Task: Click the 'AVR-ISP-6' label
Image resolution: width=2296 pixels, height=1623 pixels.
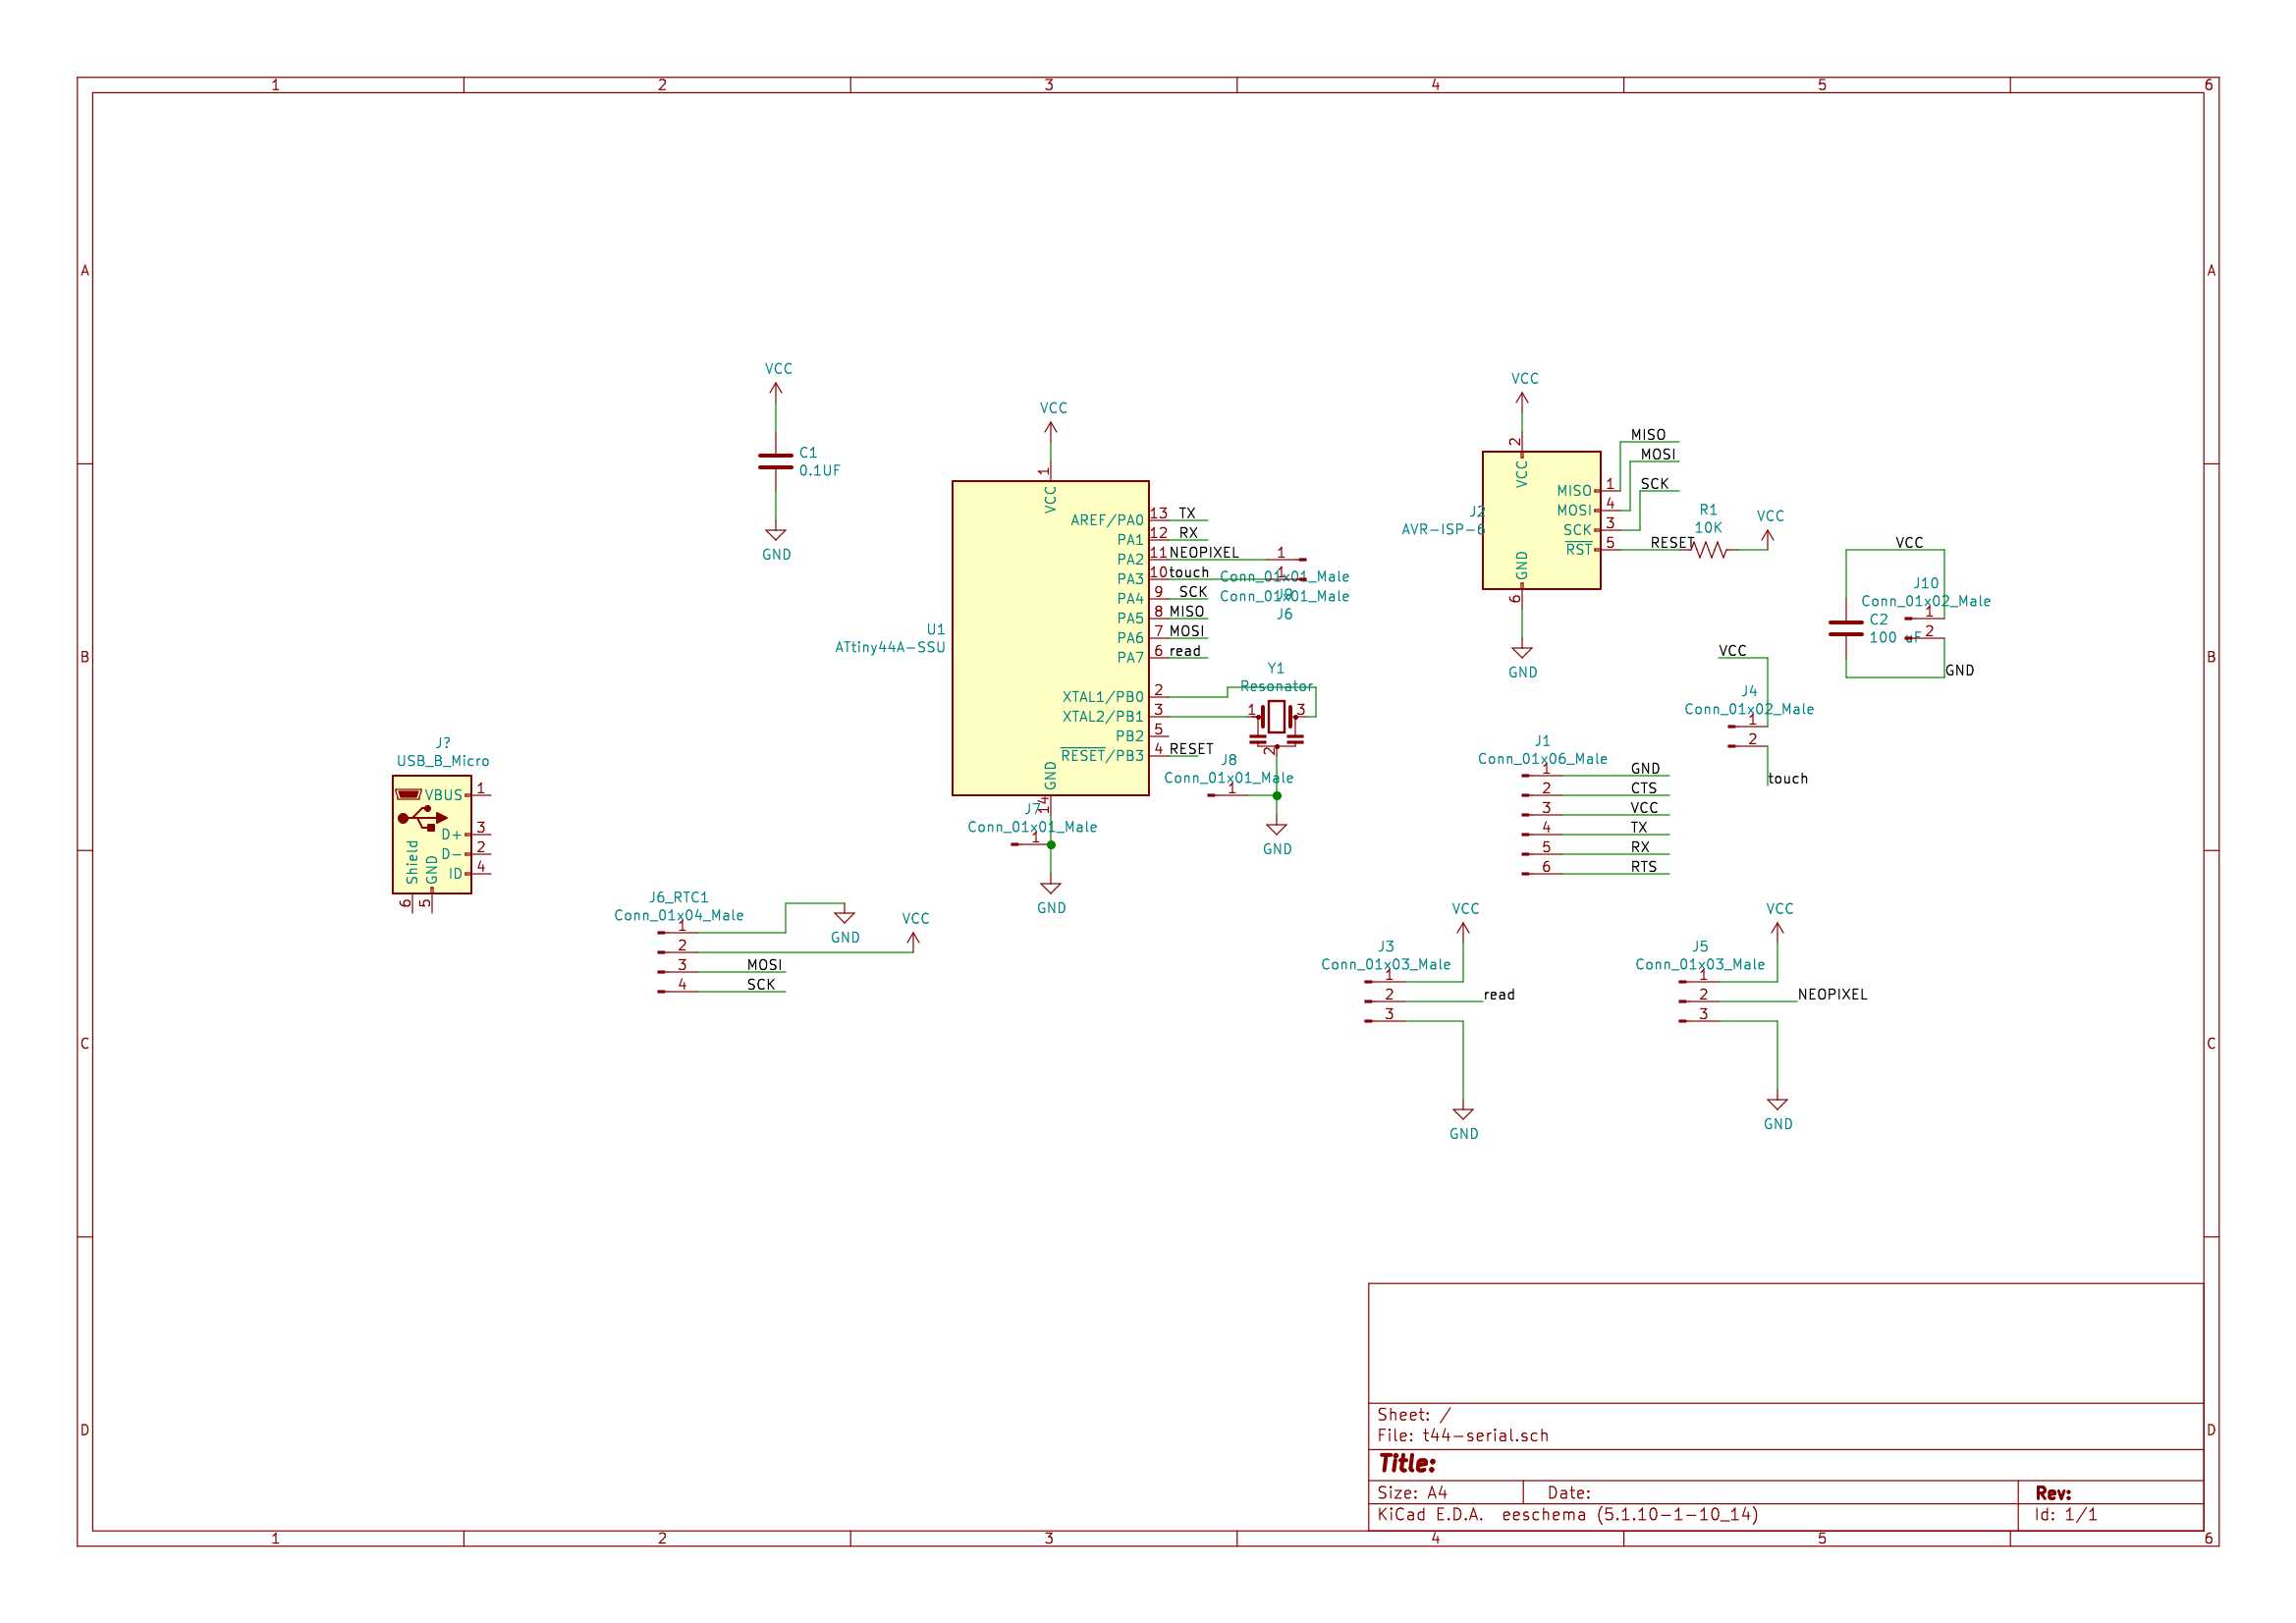Action: 1443,530
